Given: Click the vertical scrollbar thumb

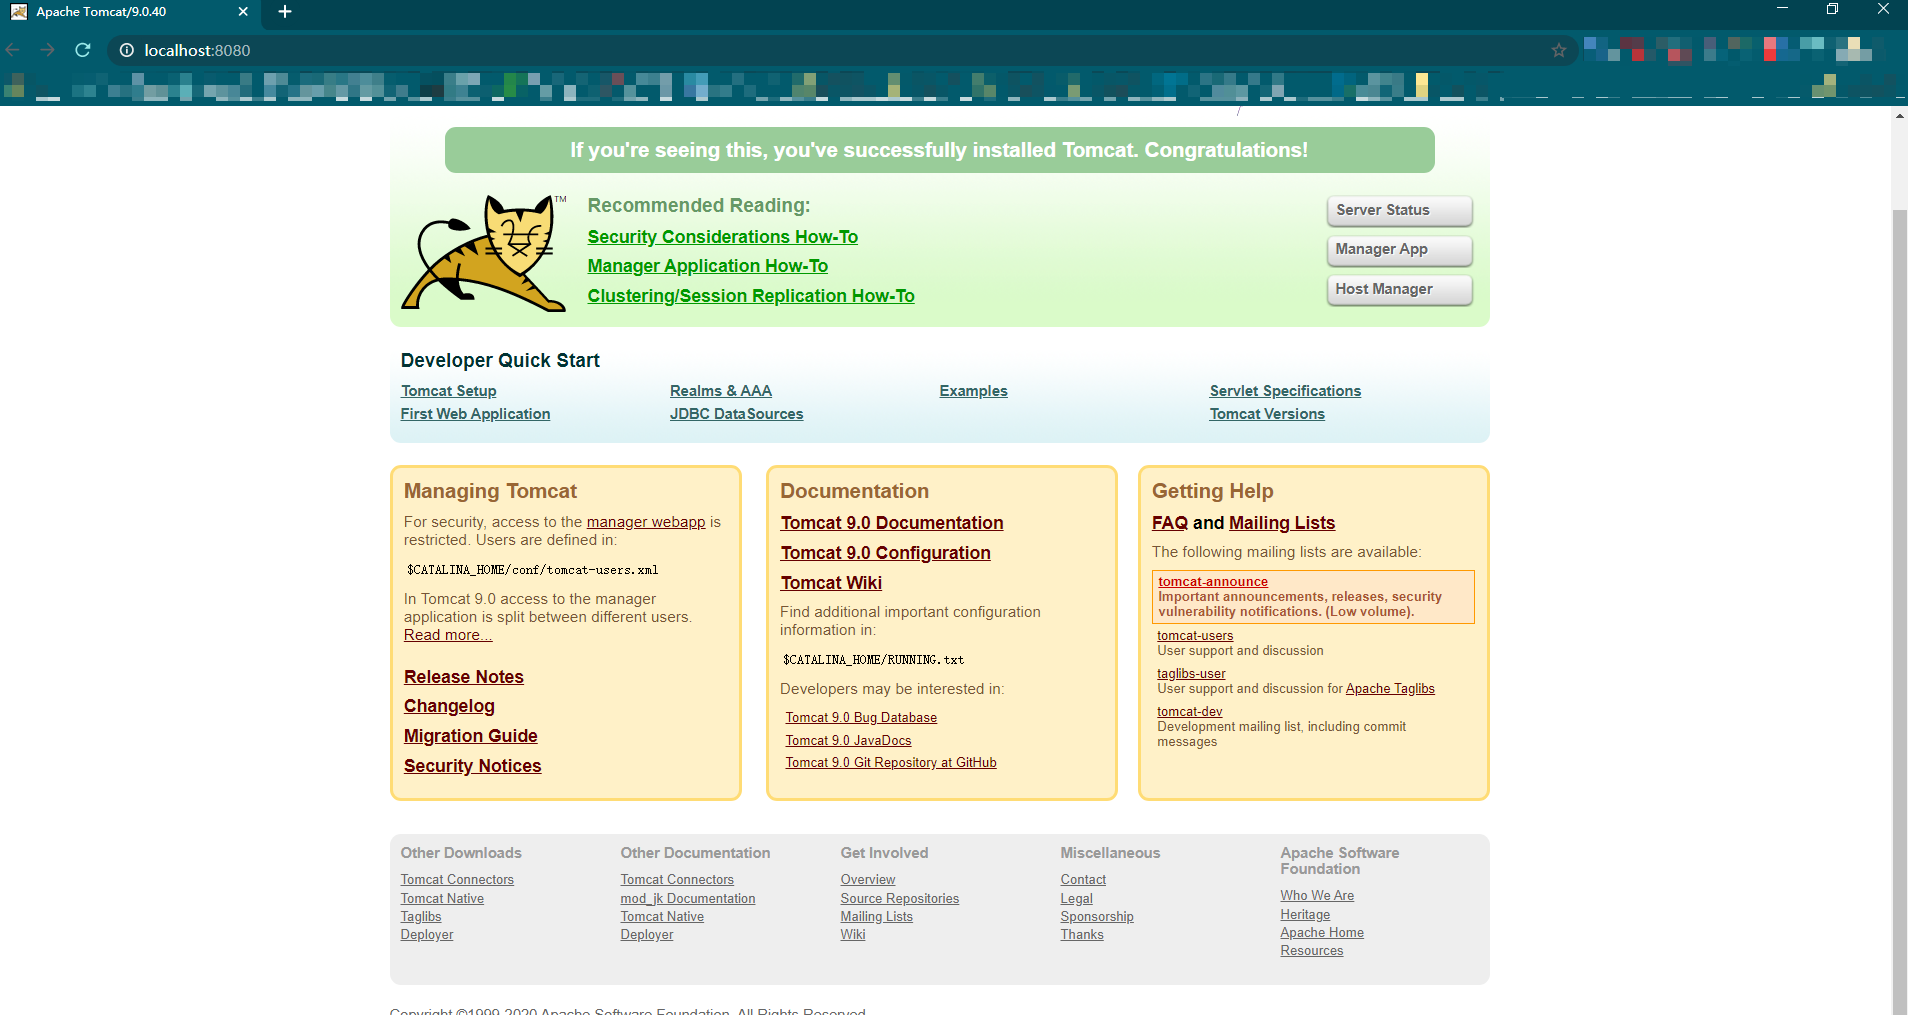Looking at the screenshot, I should coord(1900,610).
